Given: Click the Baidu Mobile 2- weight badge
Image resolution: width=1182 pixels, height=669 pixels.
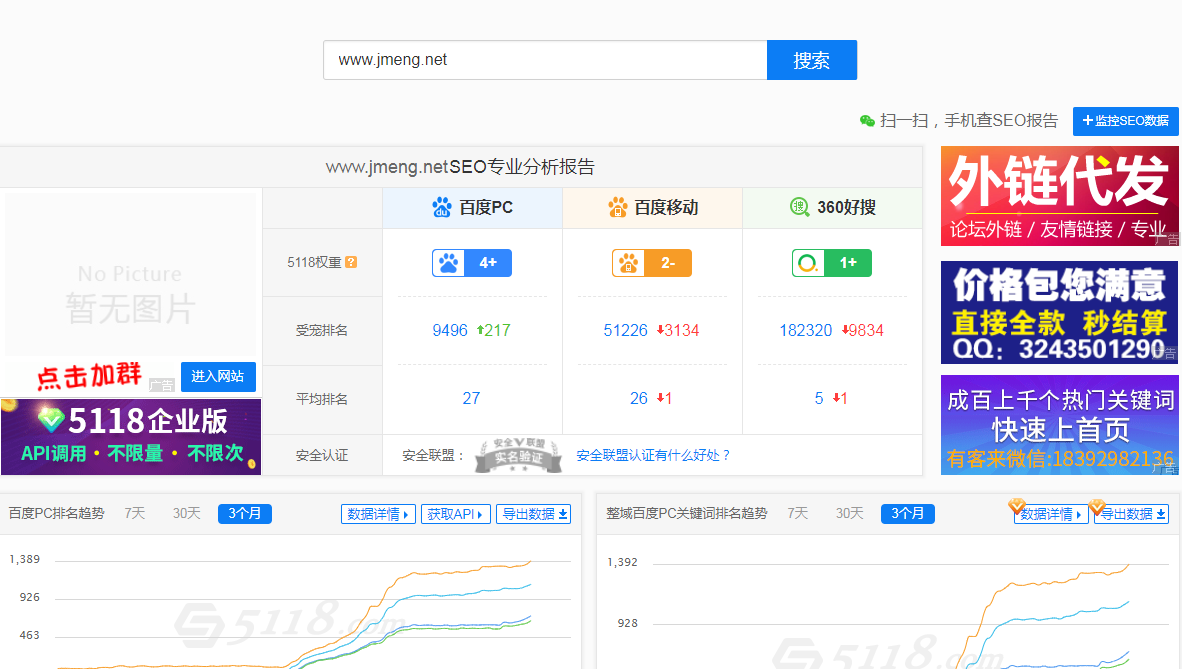Looking at the screenshot, I should click(651, 263).
